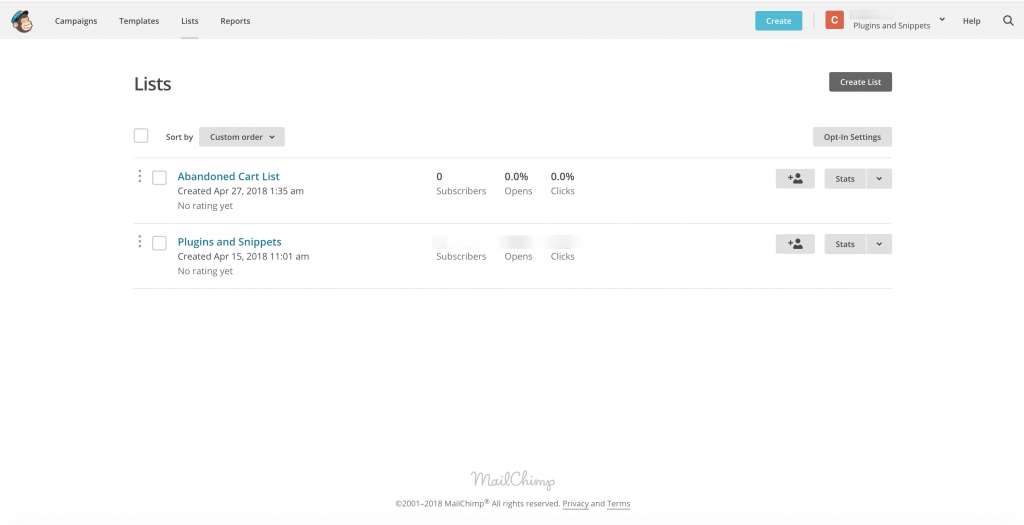This screenshot has height=525, width=1024.
Task: Click the Plugins and Snippets account name
Action: [x=891, y=26]
